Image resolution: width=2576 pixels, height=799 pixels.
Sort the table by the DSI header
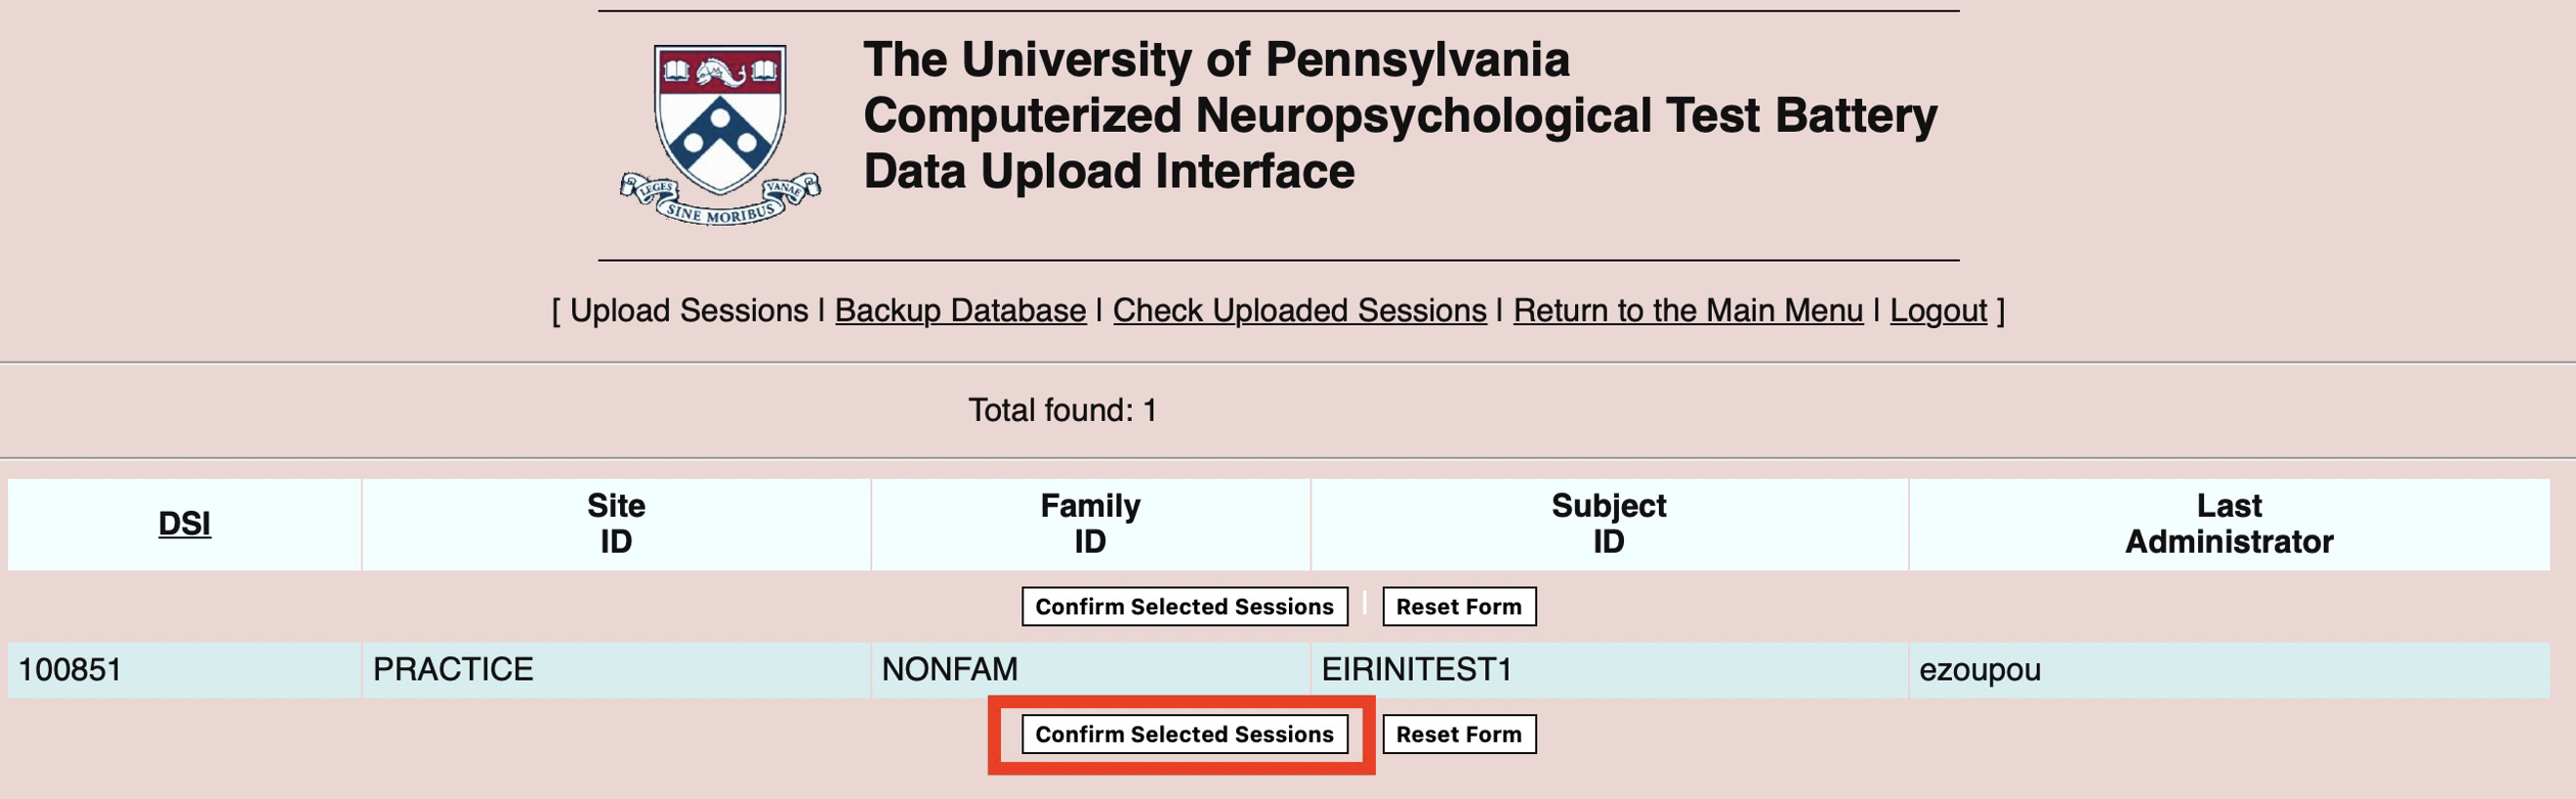(185, 523)
